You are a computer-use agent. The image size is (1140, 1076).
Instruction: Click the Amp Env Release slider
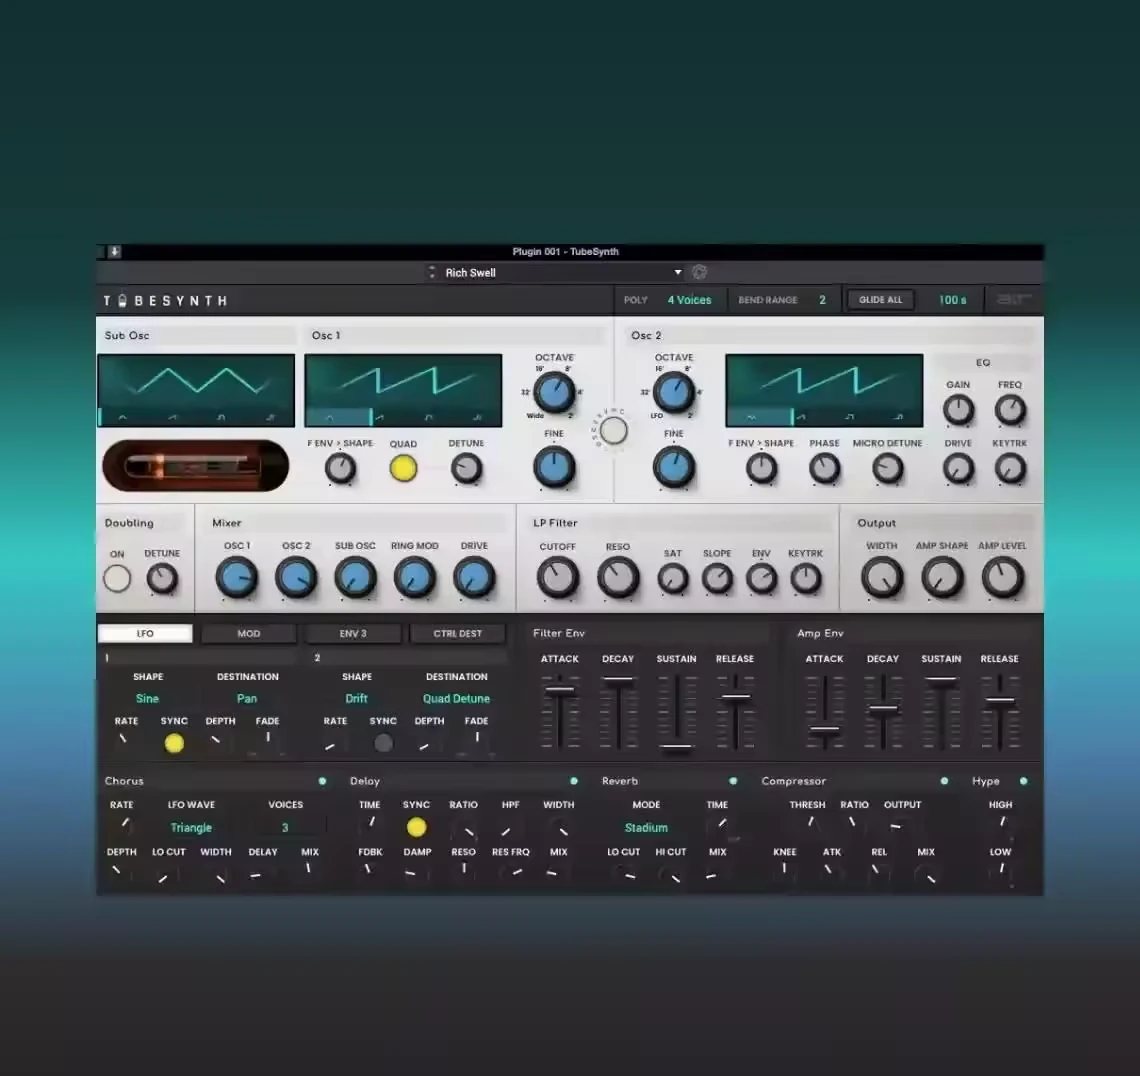1000,700
